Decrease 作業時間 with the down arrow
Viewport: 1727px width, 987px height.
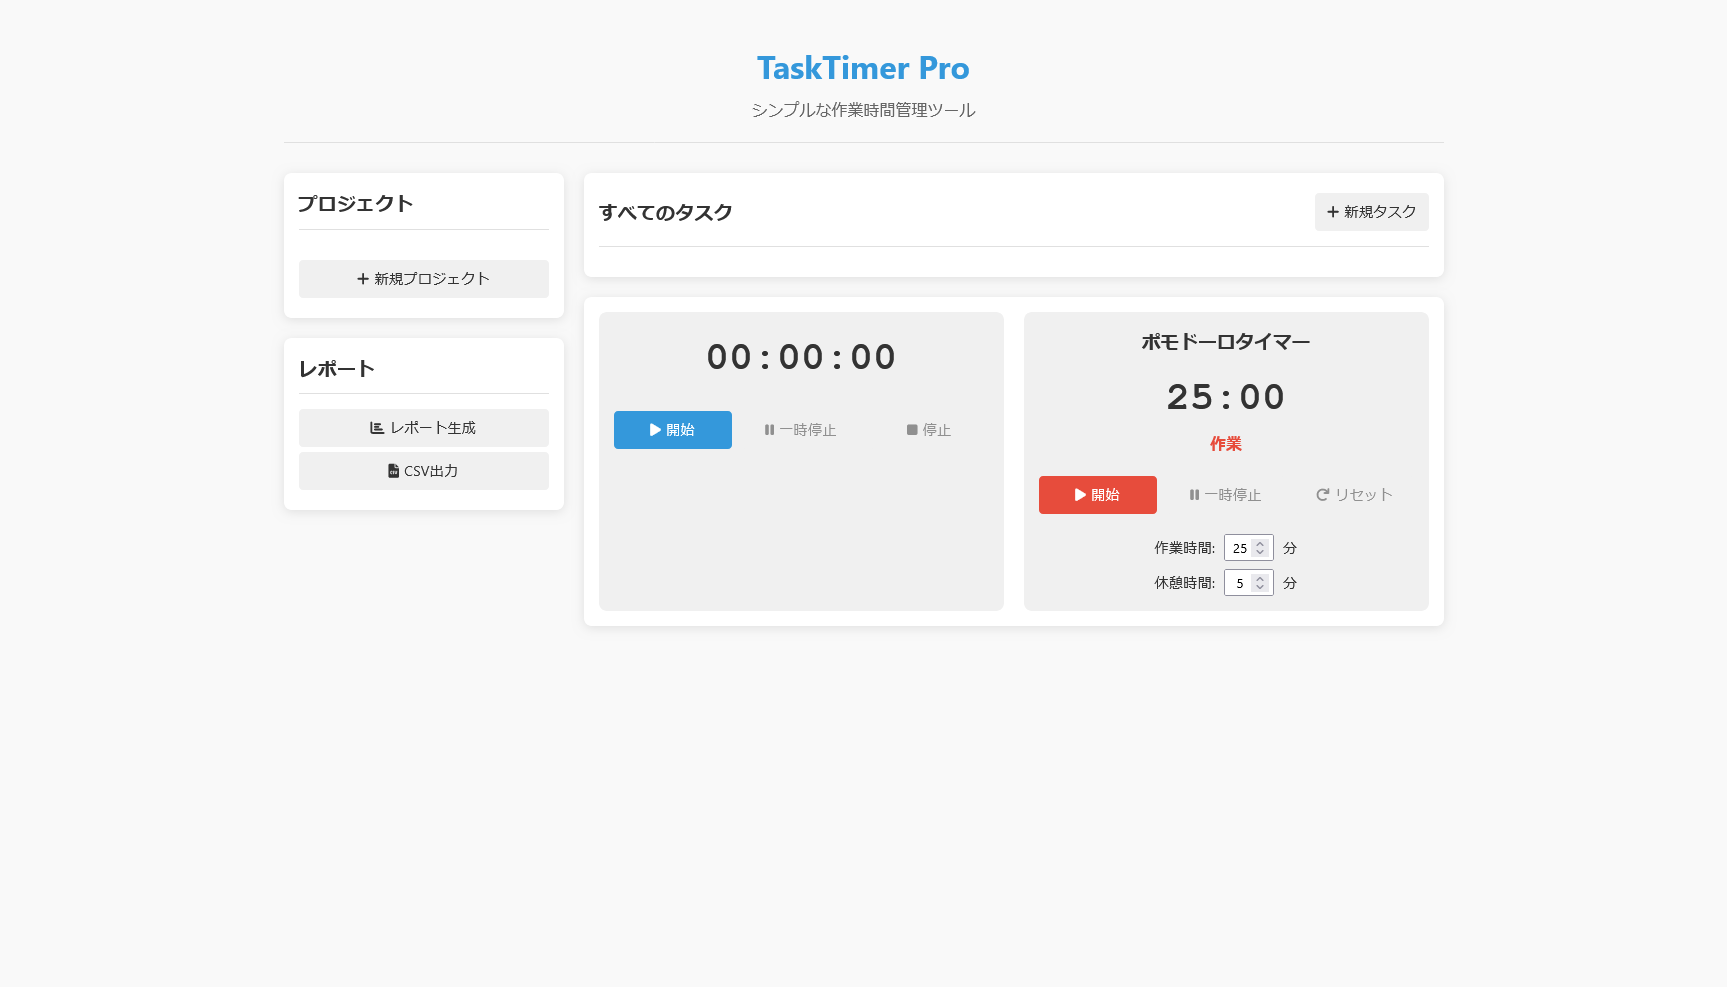pos(1260,553)
